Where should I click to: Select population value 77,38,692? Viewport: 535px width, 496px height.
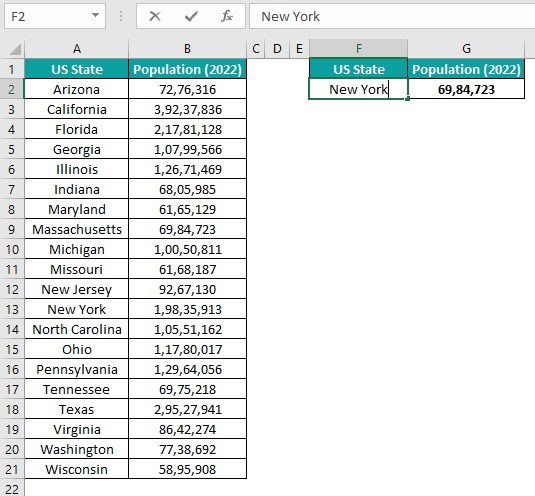(187, 449)
